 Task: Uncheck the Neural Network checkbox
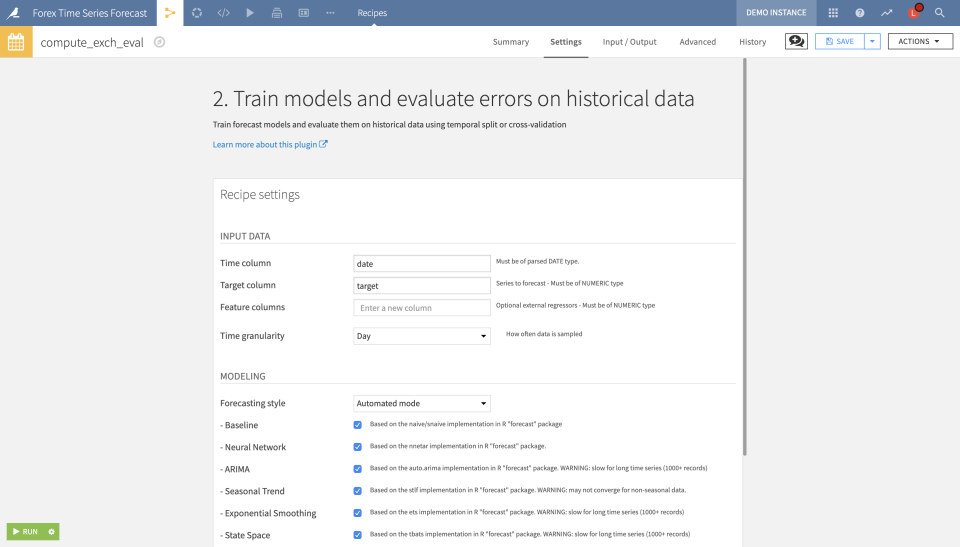(x=358, y=447)
